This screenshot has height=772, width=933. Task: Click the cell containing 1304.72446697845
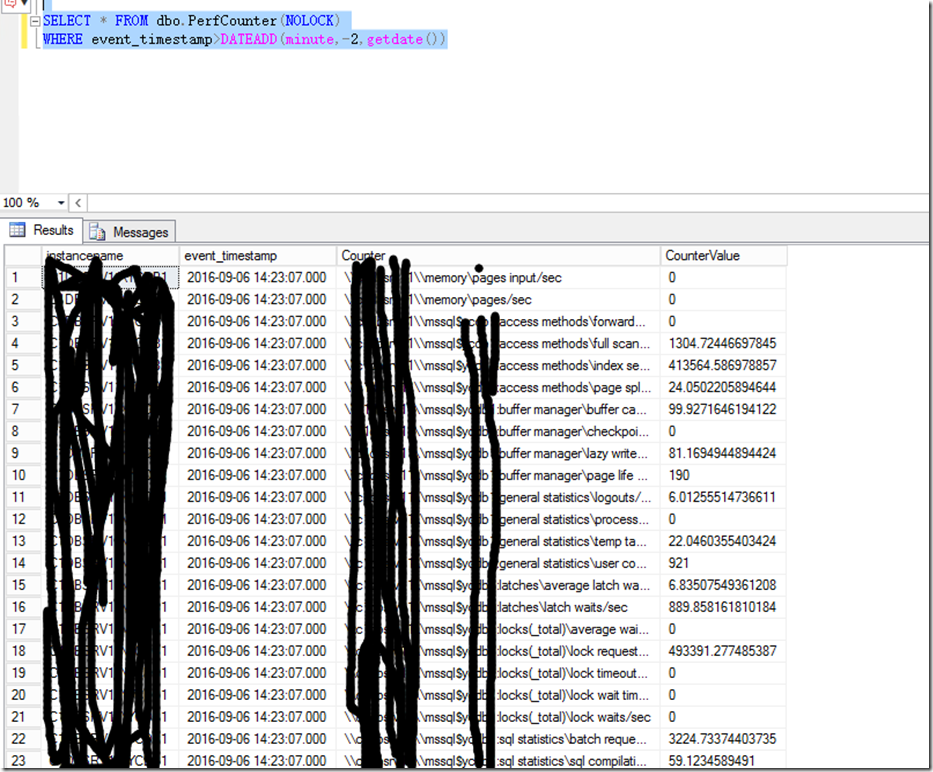tap(722, 344)
